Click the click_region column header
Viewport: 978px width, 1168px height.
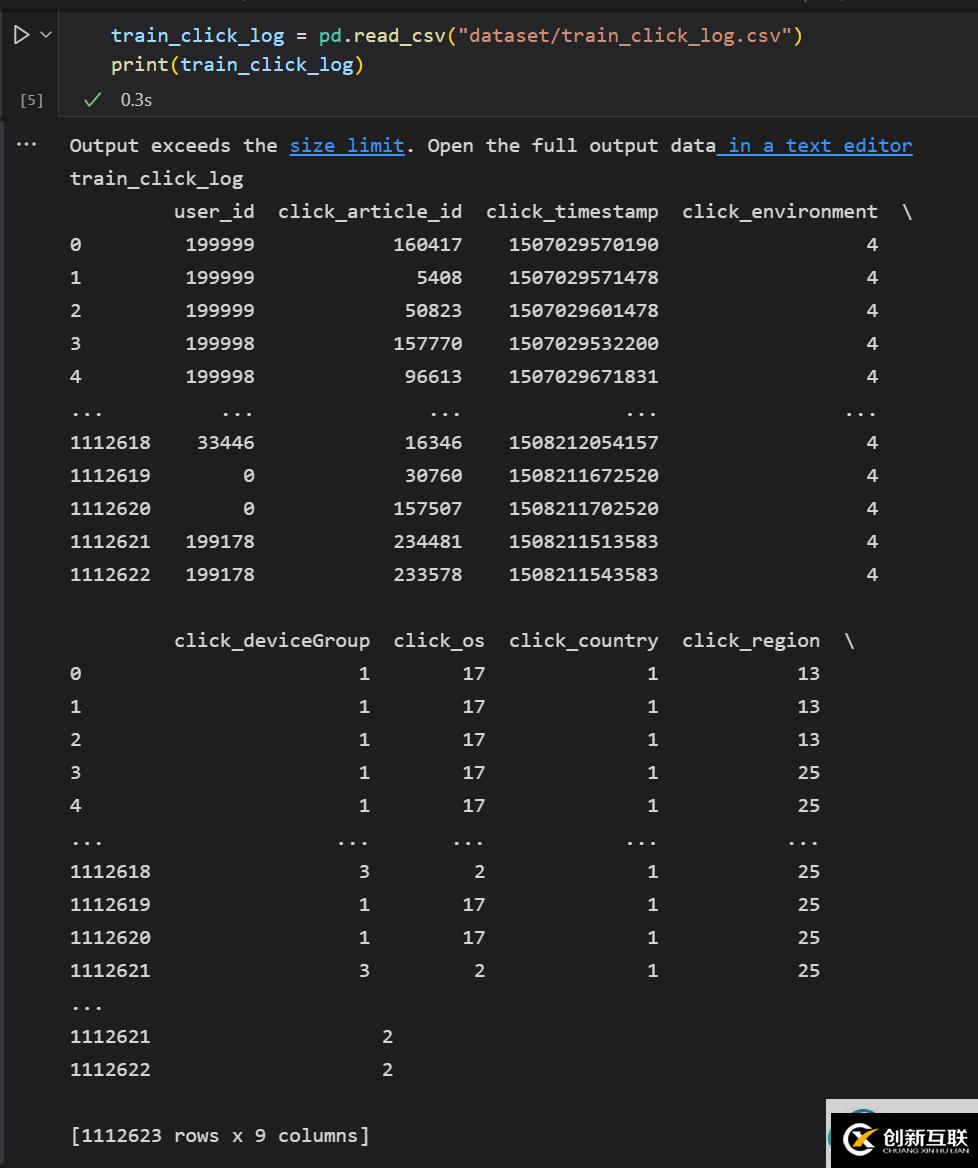click(751, 641)
